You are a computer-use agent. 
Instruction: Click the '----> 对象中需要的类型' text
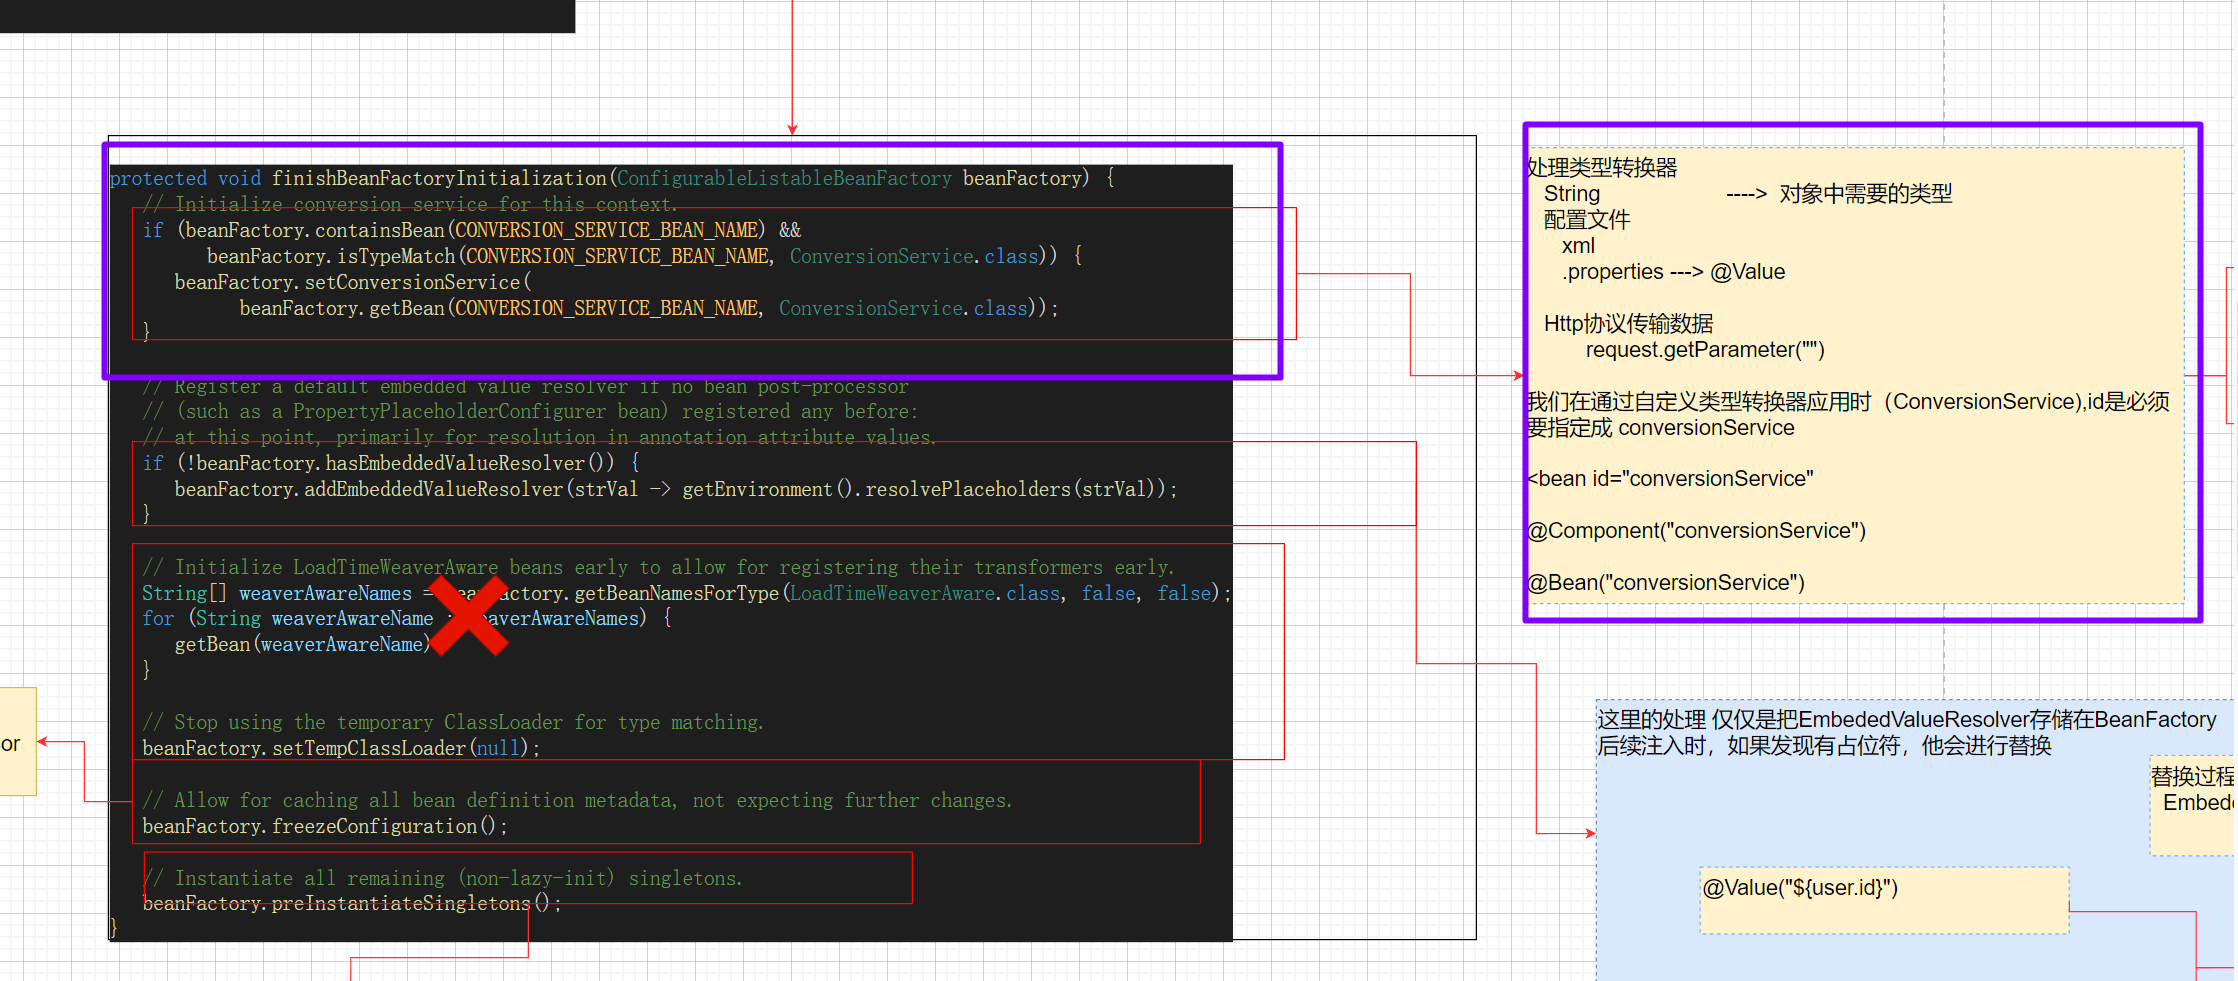pyautogui.click(x=1839, y=194)
